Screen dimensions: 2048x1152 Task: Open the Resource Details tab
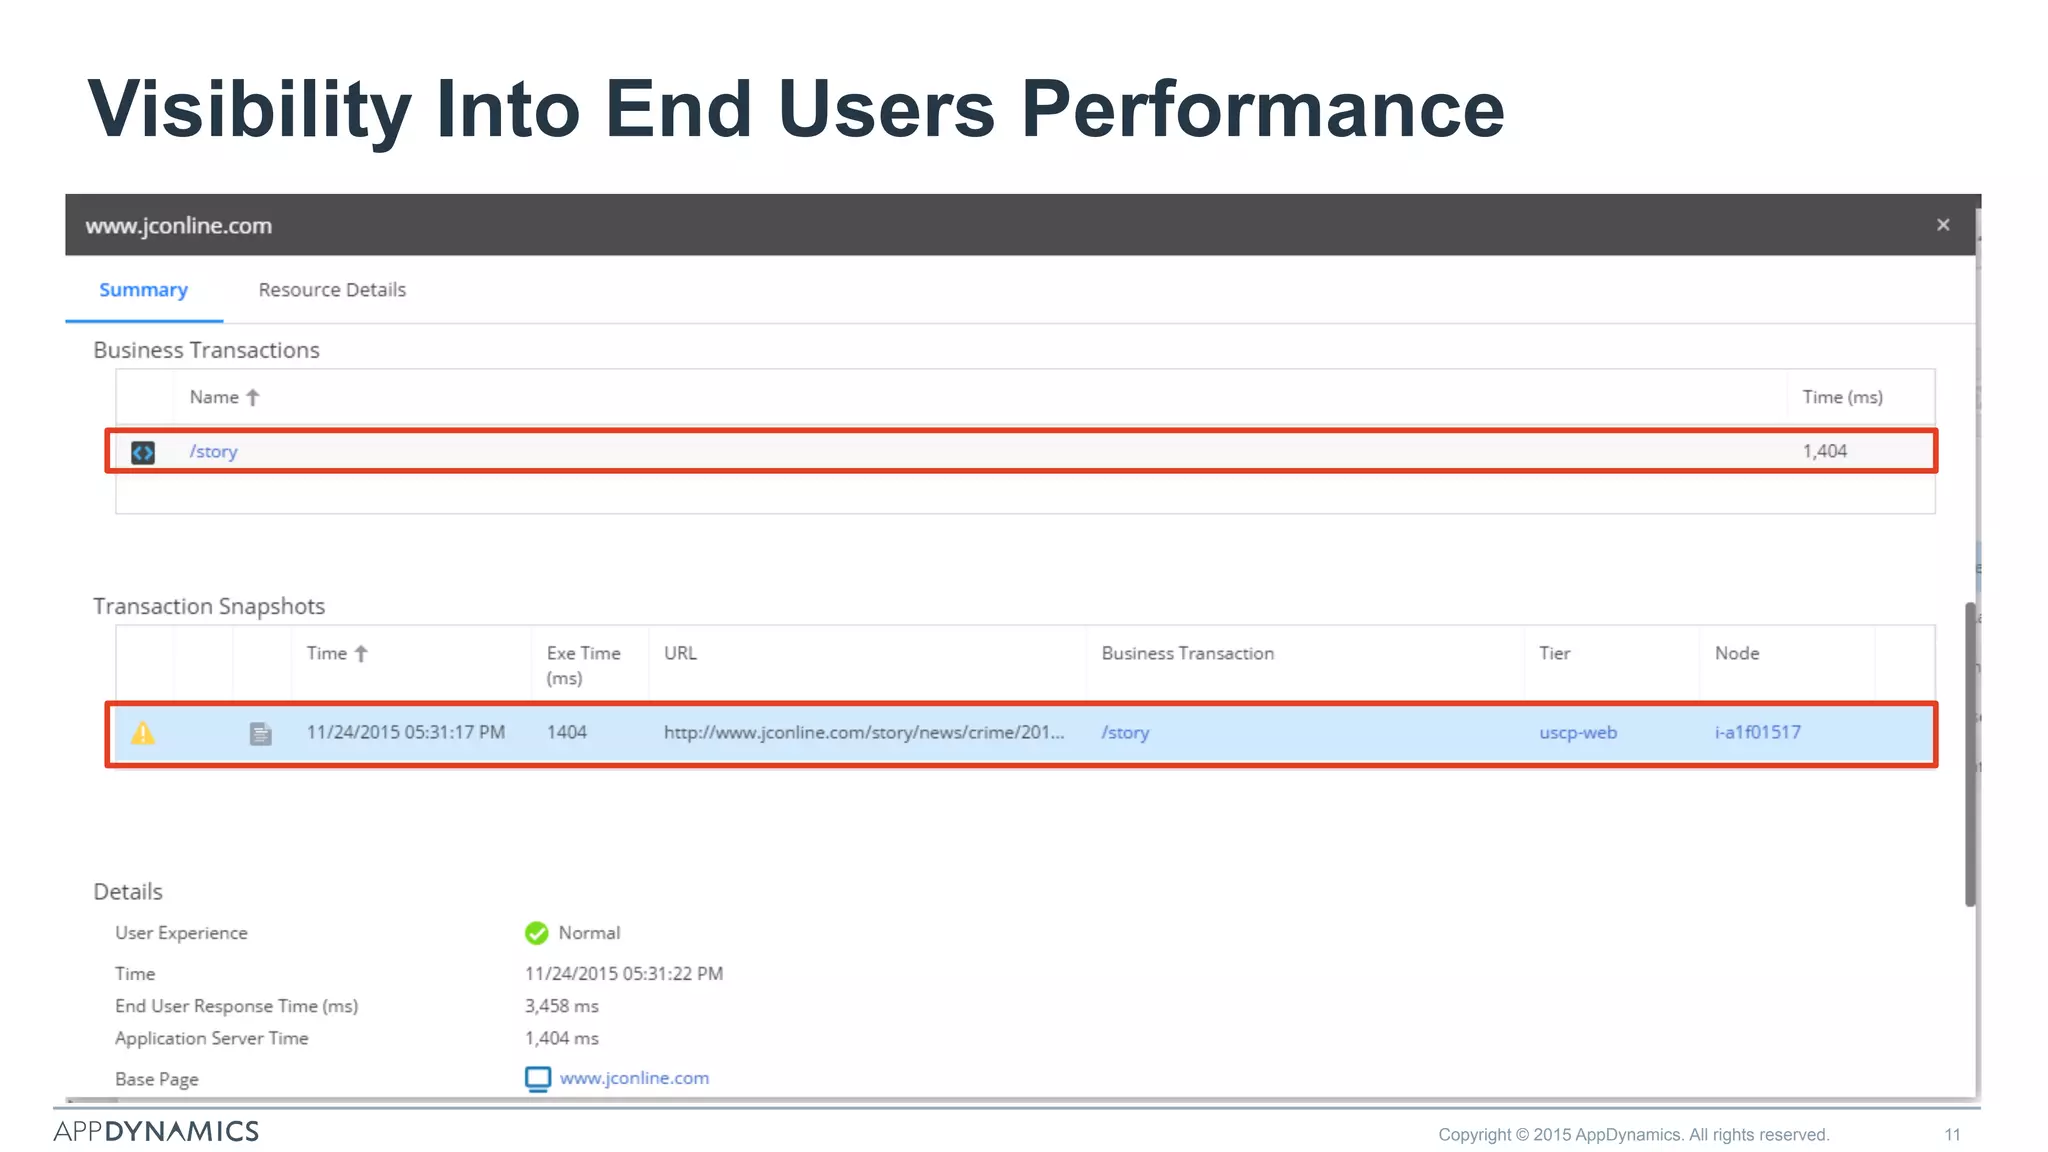pyautogui.click(x=332, y=290)
